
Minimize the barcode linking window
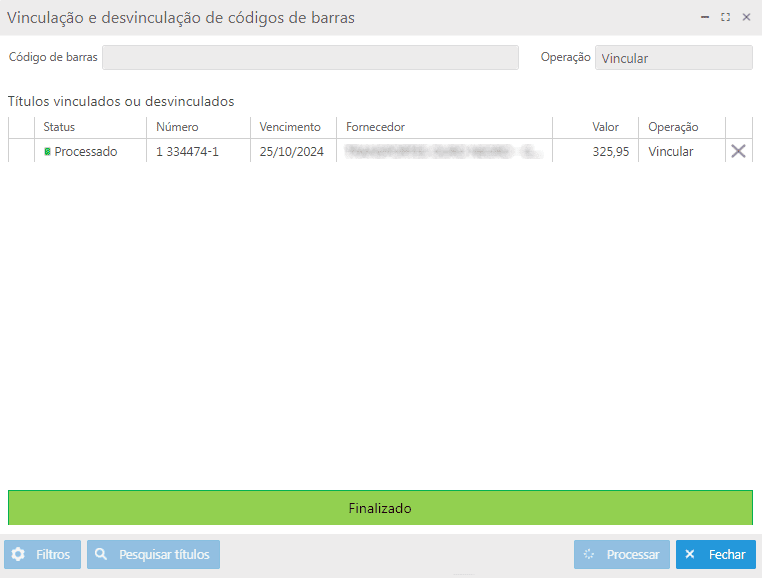pyautogui.click(x=705, y=17)
